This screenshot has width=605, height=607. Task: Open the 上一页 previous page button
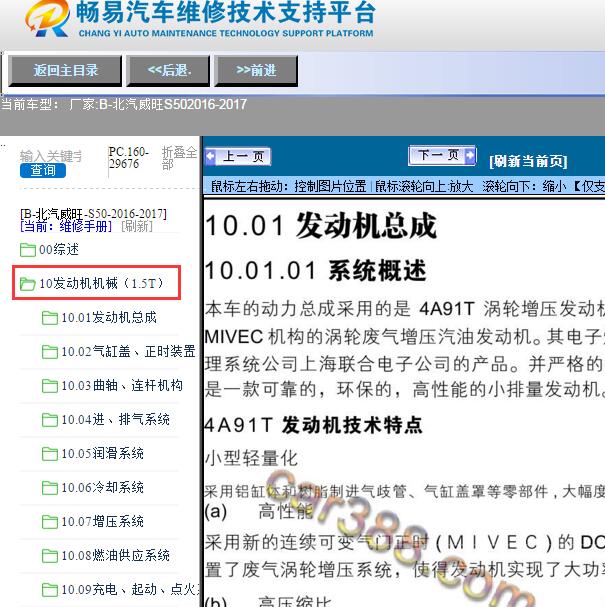(238, 156)
